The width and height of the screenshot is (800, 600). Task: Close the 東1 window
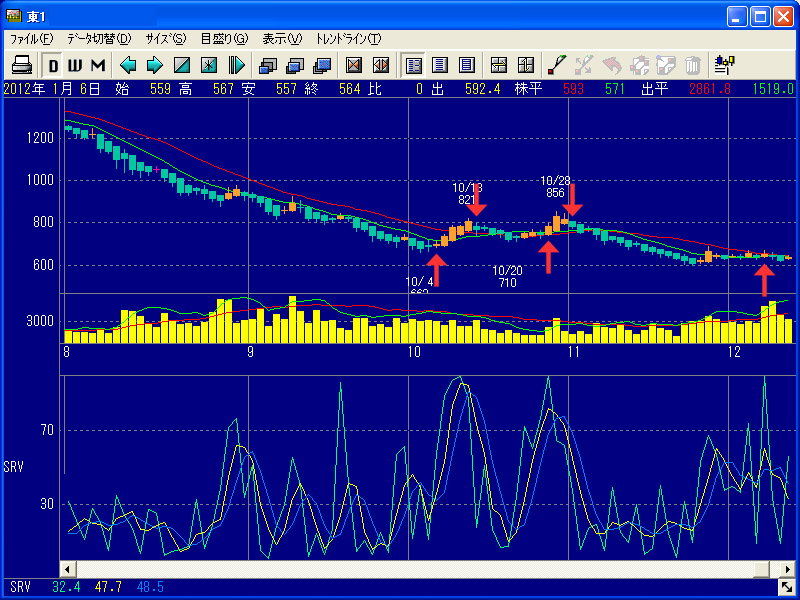click(x=783, y=17)
